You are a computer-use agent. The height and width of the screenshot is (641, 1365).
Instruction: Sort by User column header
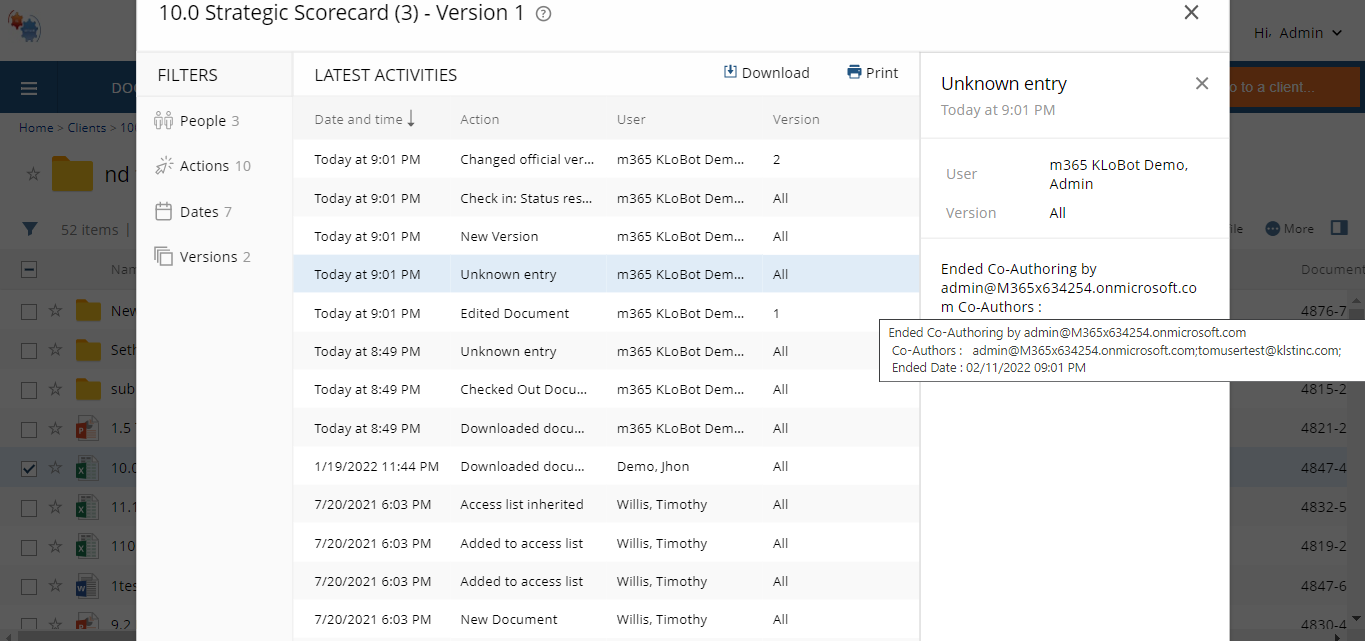coord(631,119)
